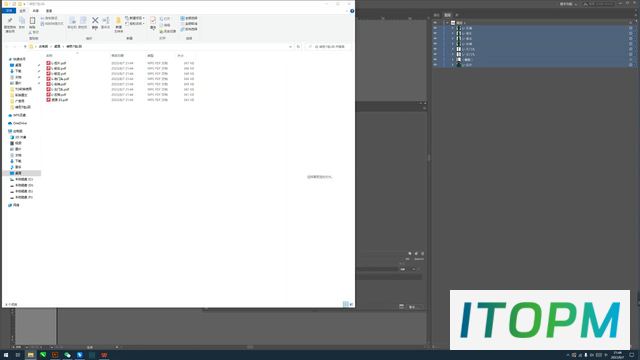Click Select All in the ribbon

[x=189, y=18]
